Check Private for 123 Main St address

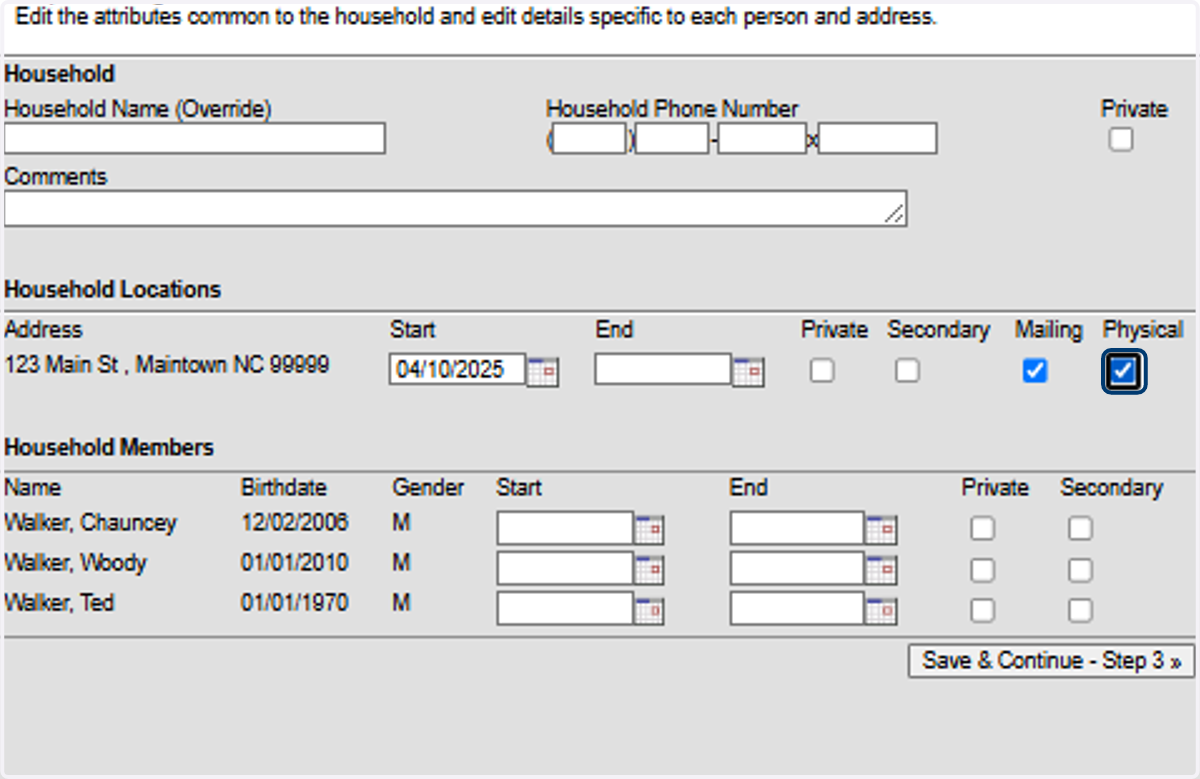(x=822, y=371)
